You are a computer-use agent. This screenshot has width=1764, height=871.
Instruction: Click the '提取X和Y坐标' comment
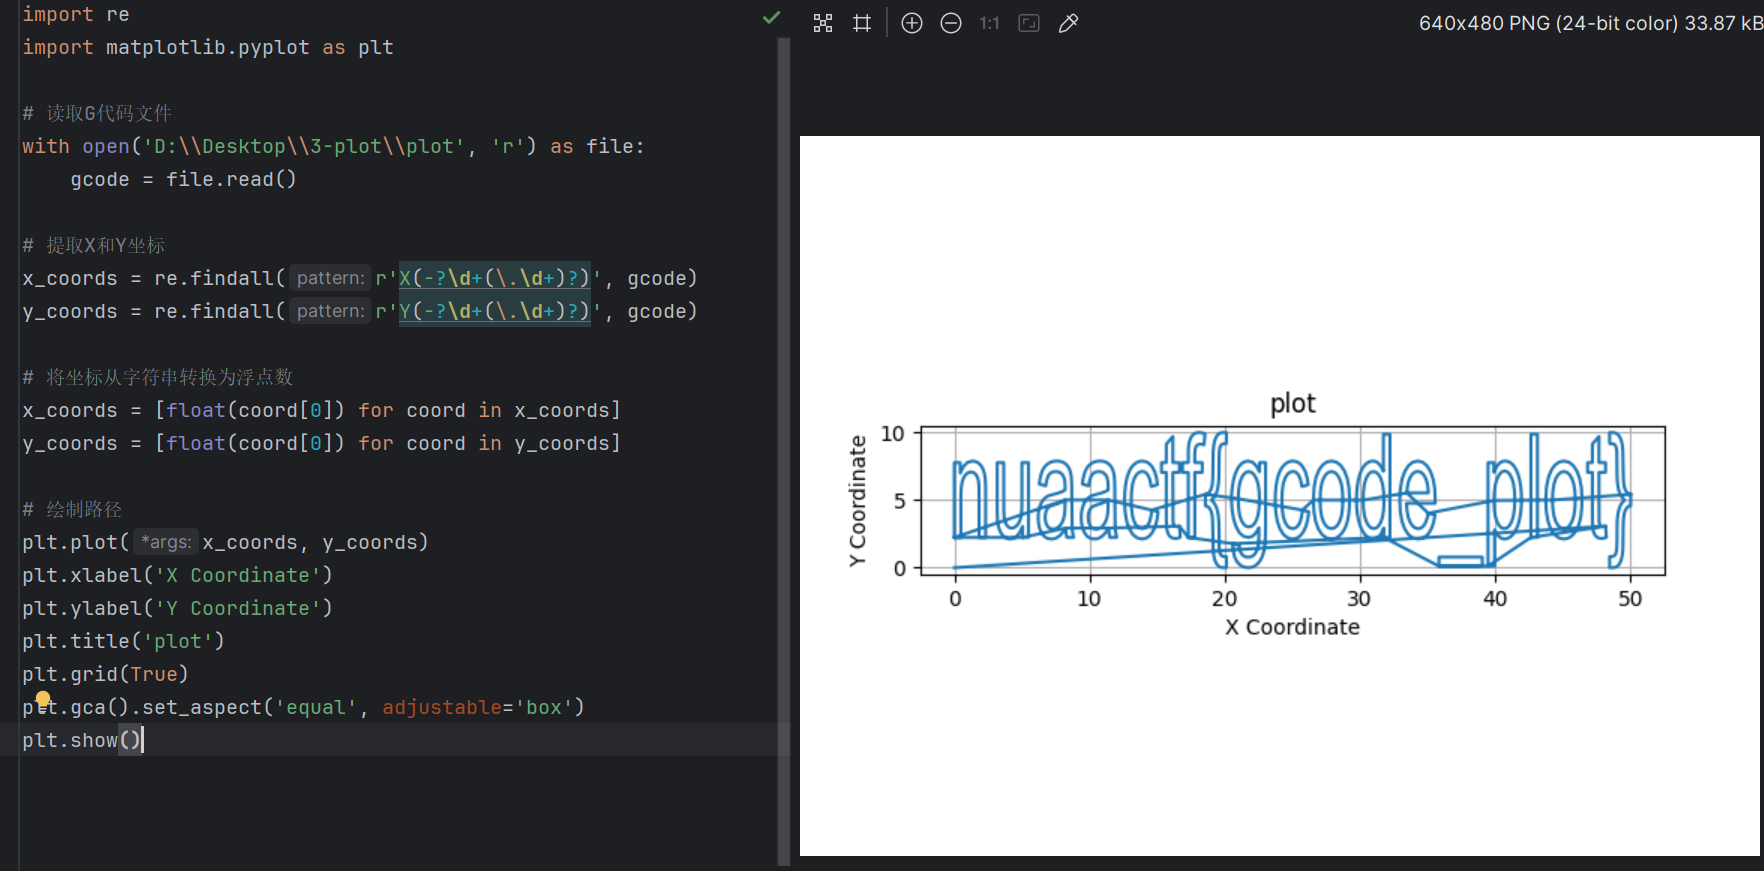[94, 245]
